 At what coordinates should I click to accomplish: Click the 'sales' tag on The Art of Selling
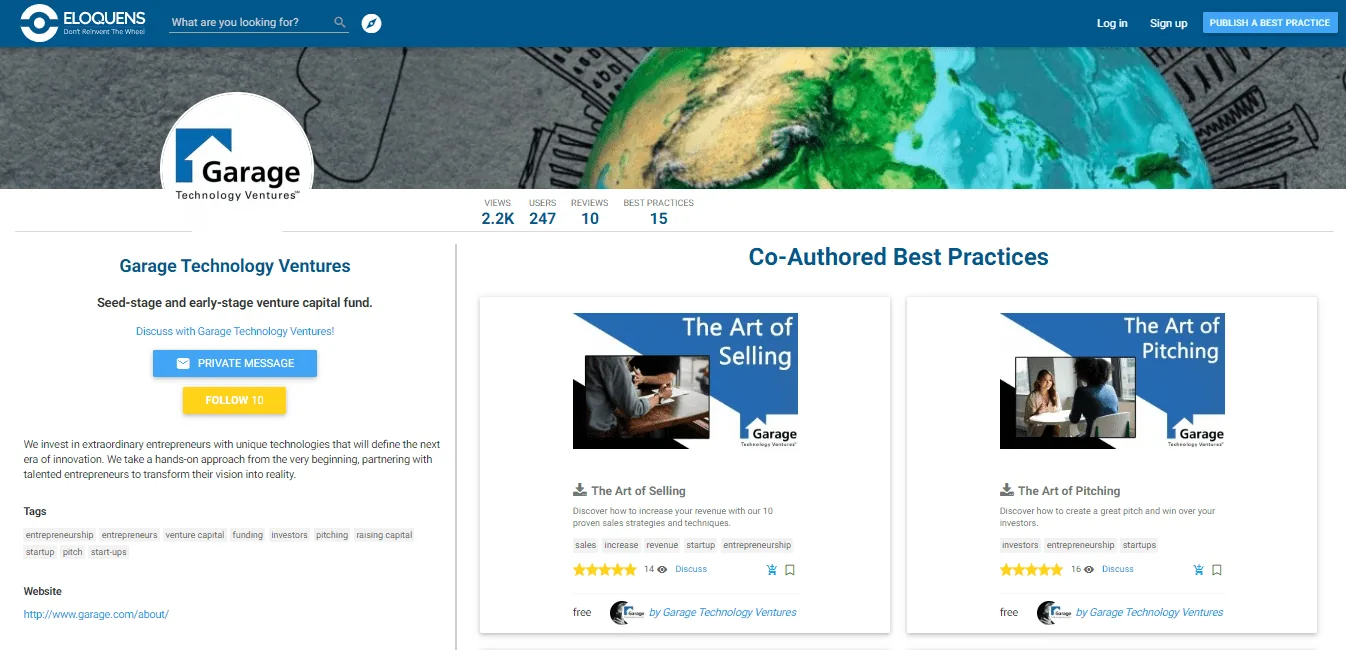point(586,545)
